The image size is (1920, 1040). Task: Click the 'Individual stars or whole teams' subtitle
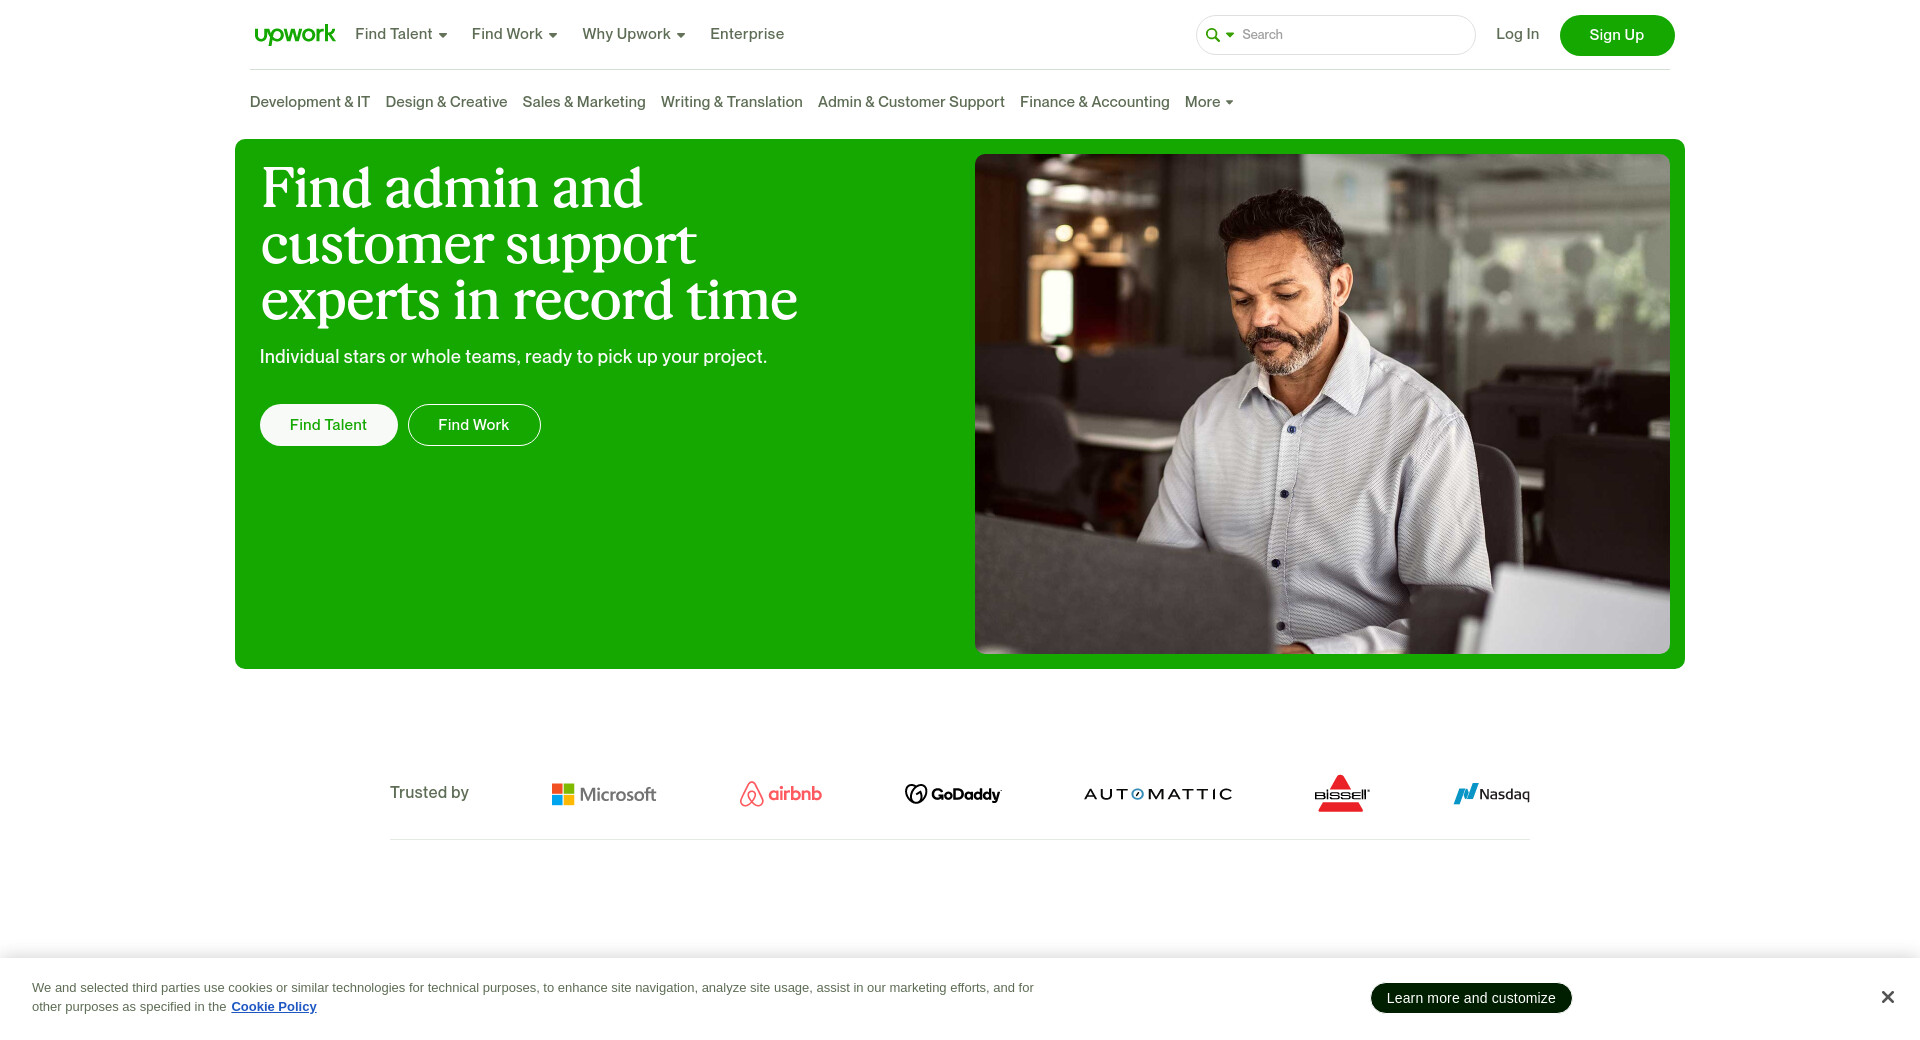513,357
